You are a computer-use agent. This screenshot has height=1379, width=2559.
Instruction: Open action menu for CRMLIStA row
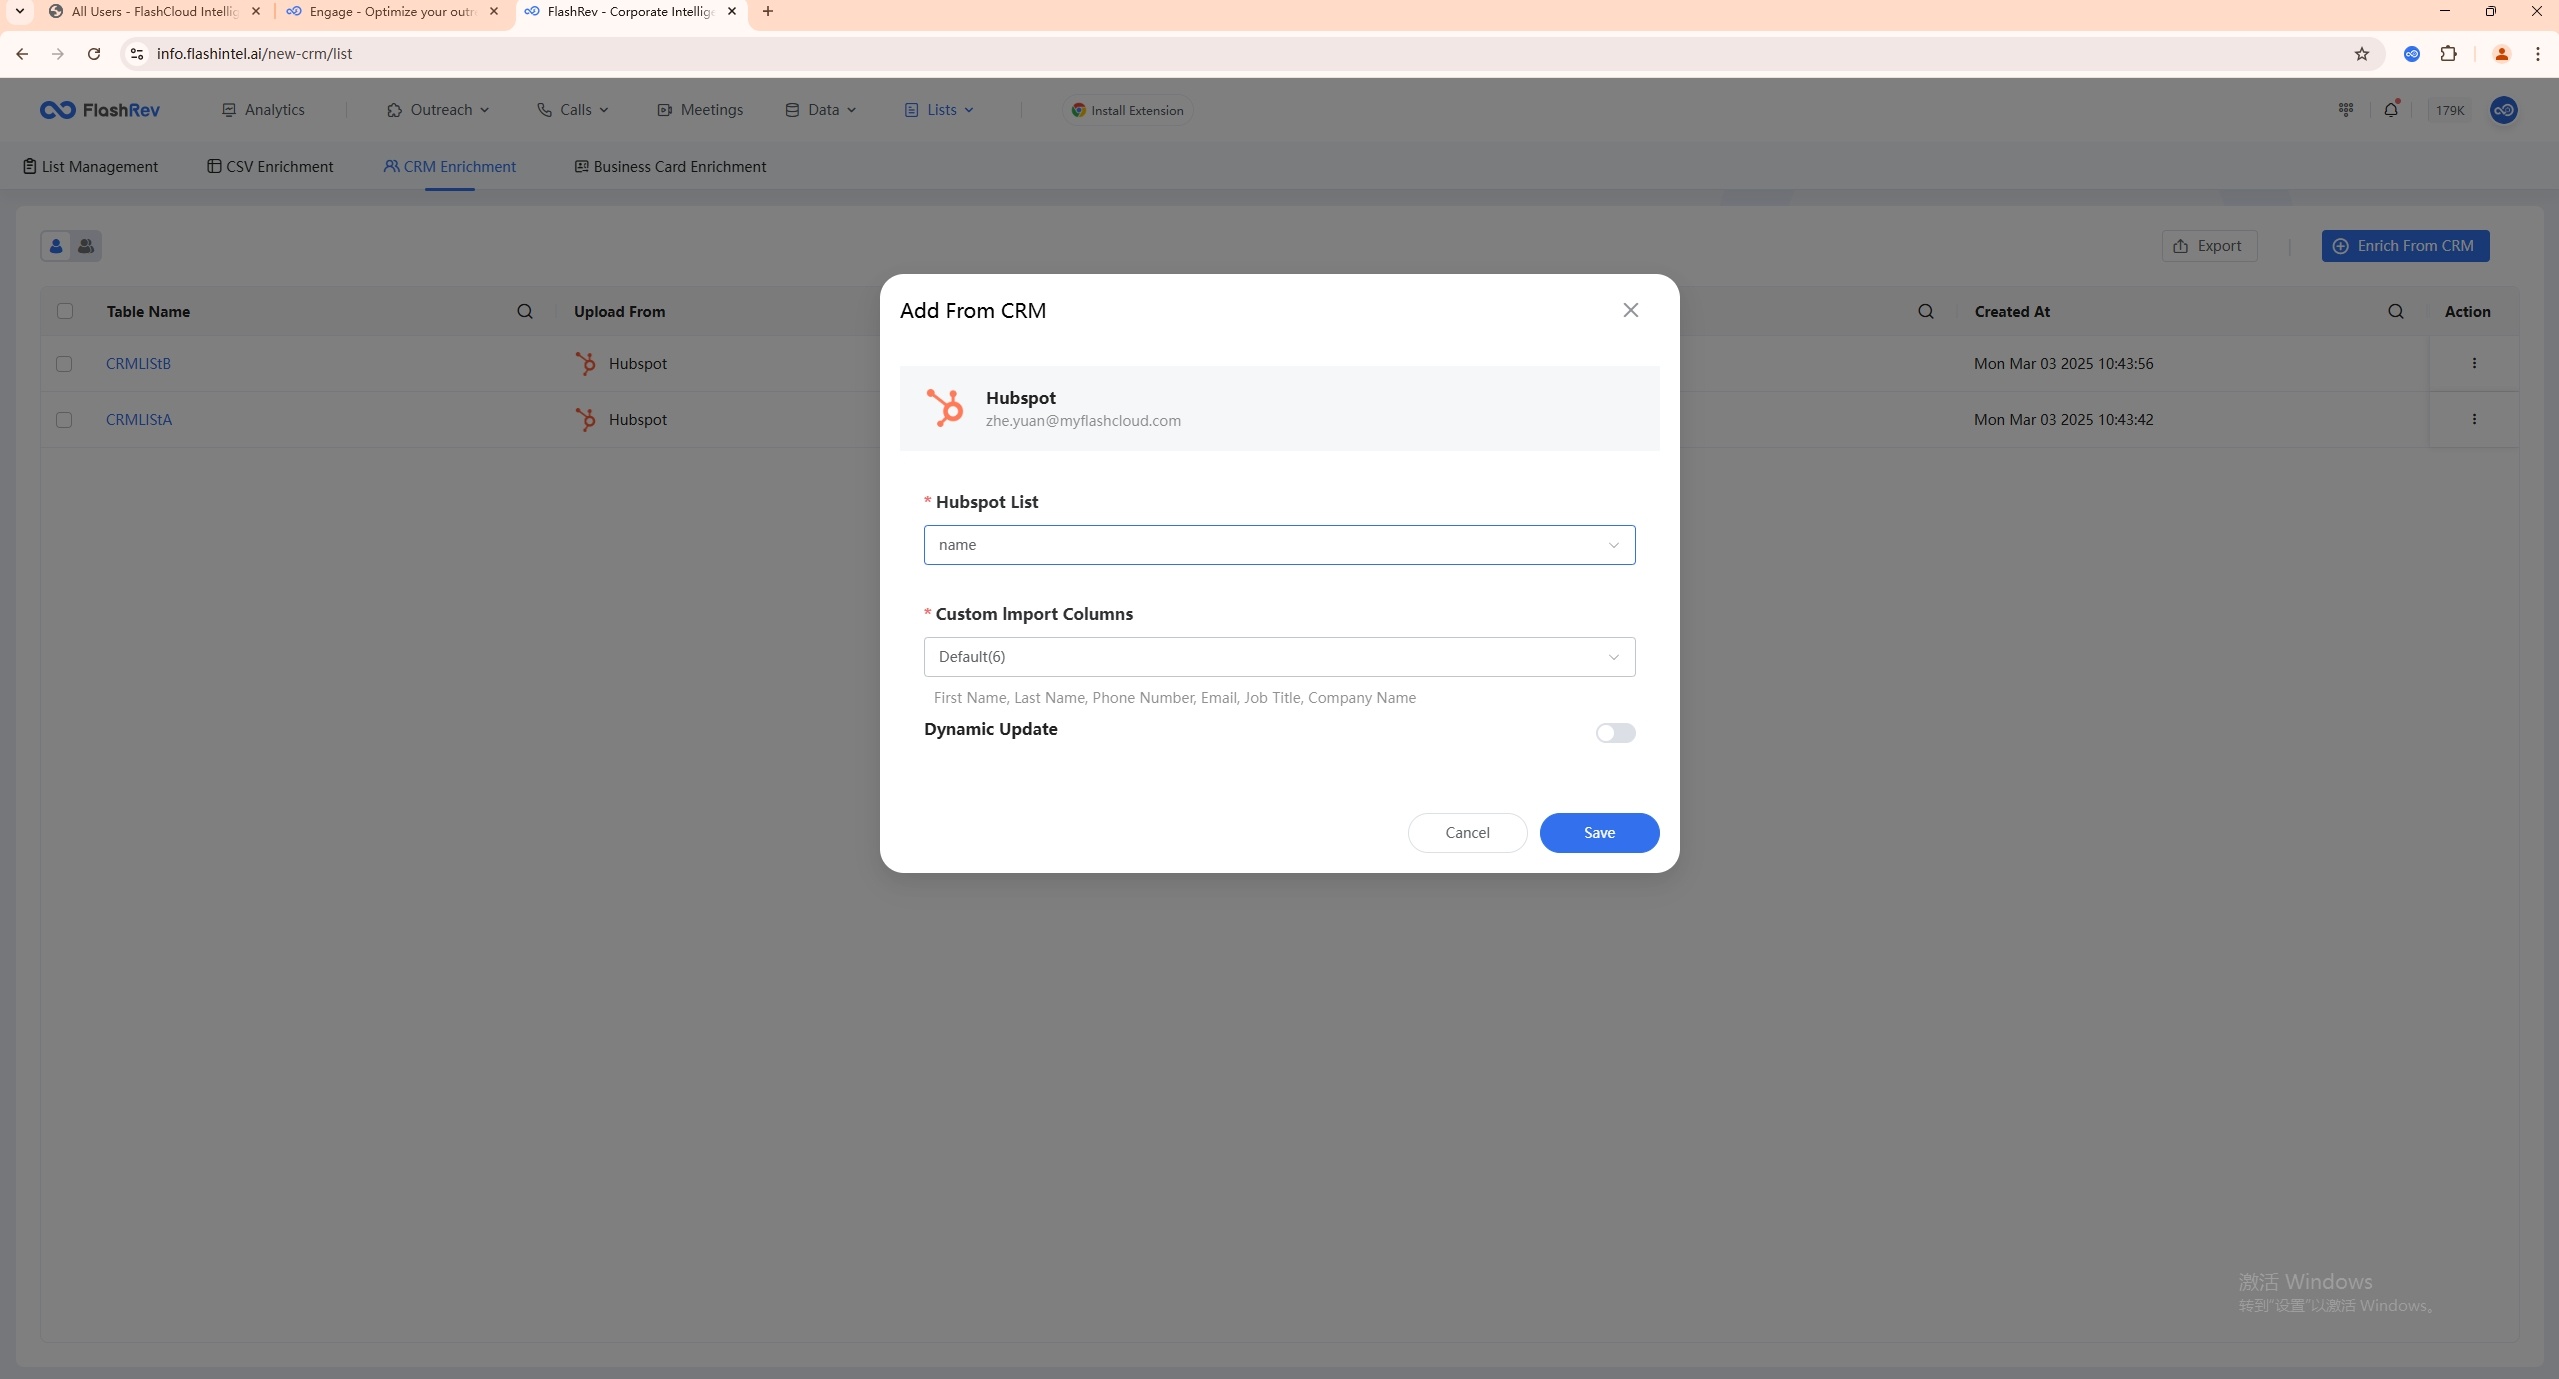click(2474, 420)
